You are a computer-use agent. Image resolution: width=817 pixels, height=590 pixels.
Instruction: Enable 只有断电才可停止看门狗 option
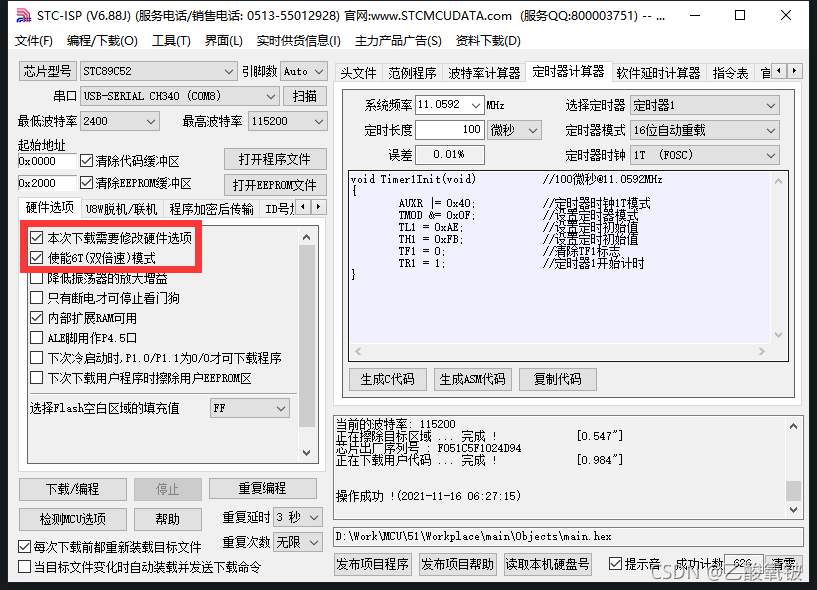point(36,298)
